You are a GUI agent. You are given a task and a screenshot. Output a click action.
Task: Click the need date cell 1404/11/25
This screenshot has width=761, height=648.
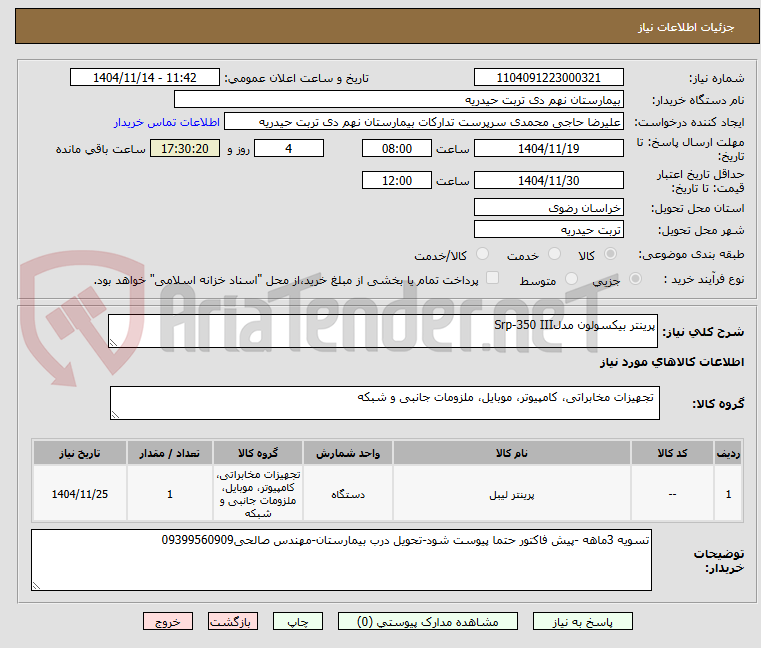pyautogui.click(x=80, y=494)
